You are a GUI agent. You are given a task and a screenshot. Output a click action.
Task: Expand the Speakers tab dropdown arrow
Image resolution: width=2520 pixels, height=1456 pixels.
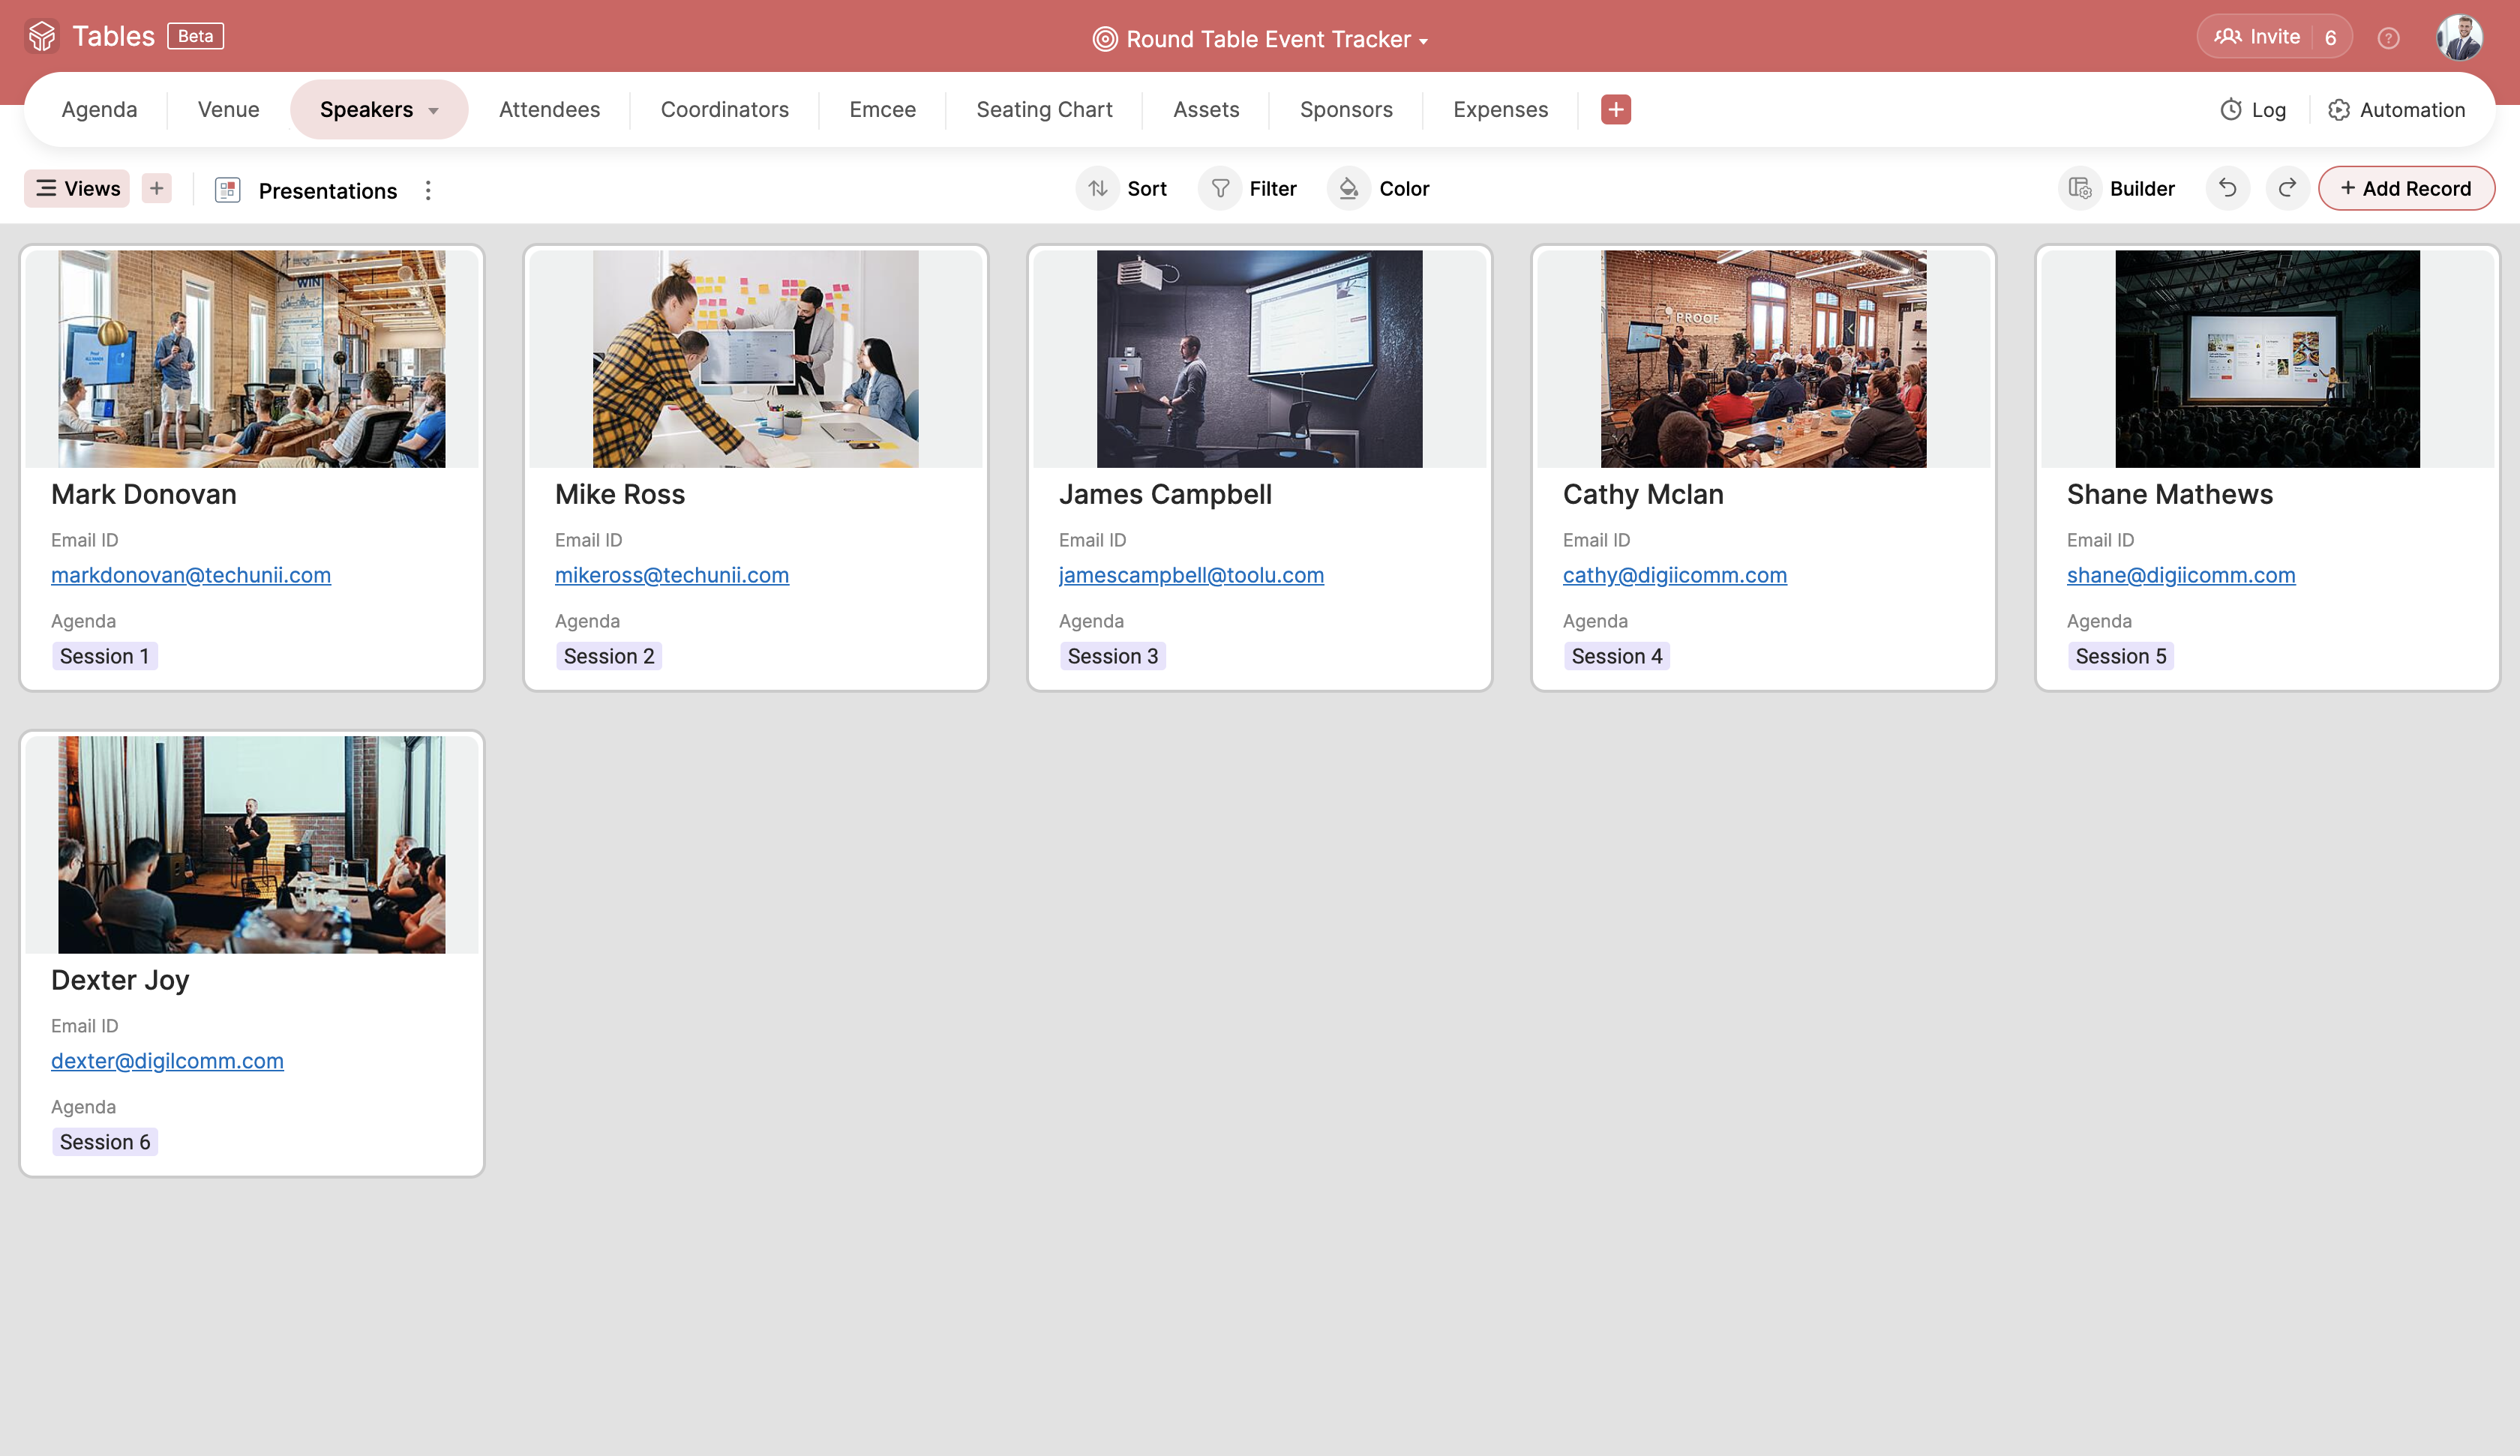pyautogui.click(x=434, y=111)
